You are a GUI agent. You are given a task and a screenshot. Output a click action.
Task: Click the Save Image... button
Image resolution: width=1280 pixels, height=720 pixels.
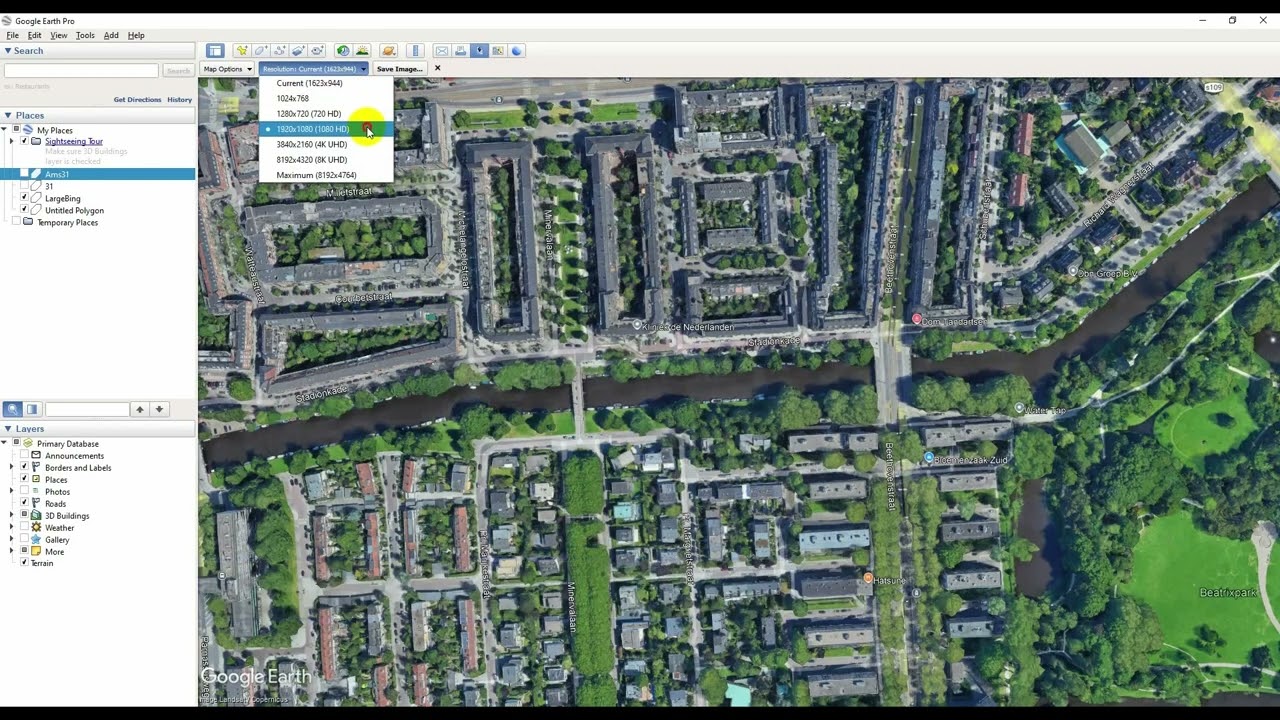(399, 69)
